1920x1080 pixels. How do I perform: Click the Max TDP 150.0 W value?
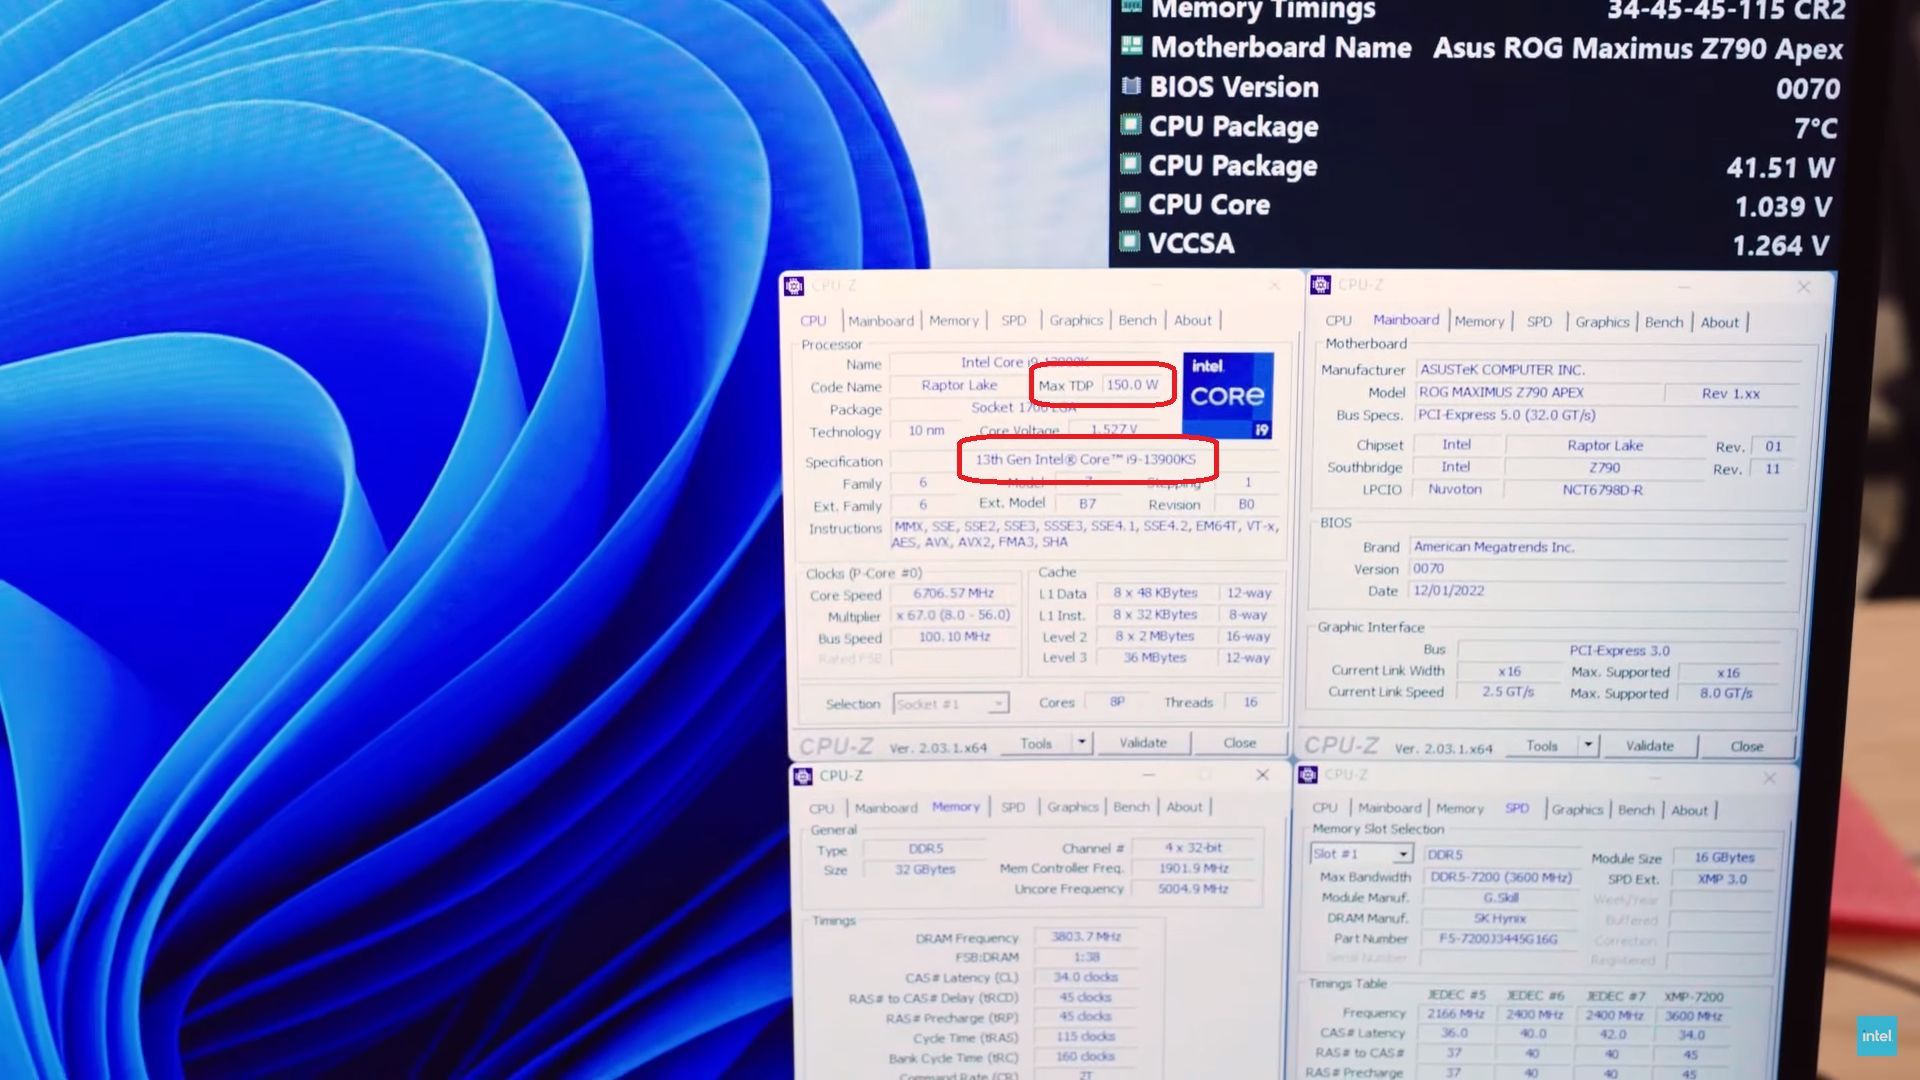[x=1132, y=385]
